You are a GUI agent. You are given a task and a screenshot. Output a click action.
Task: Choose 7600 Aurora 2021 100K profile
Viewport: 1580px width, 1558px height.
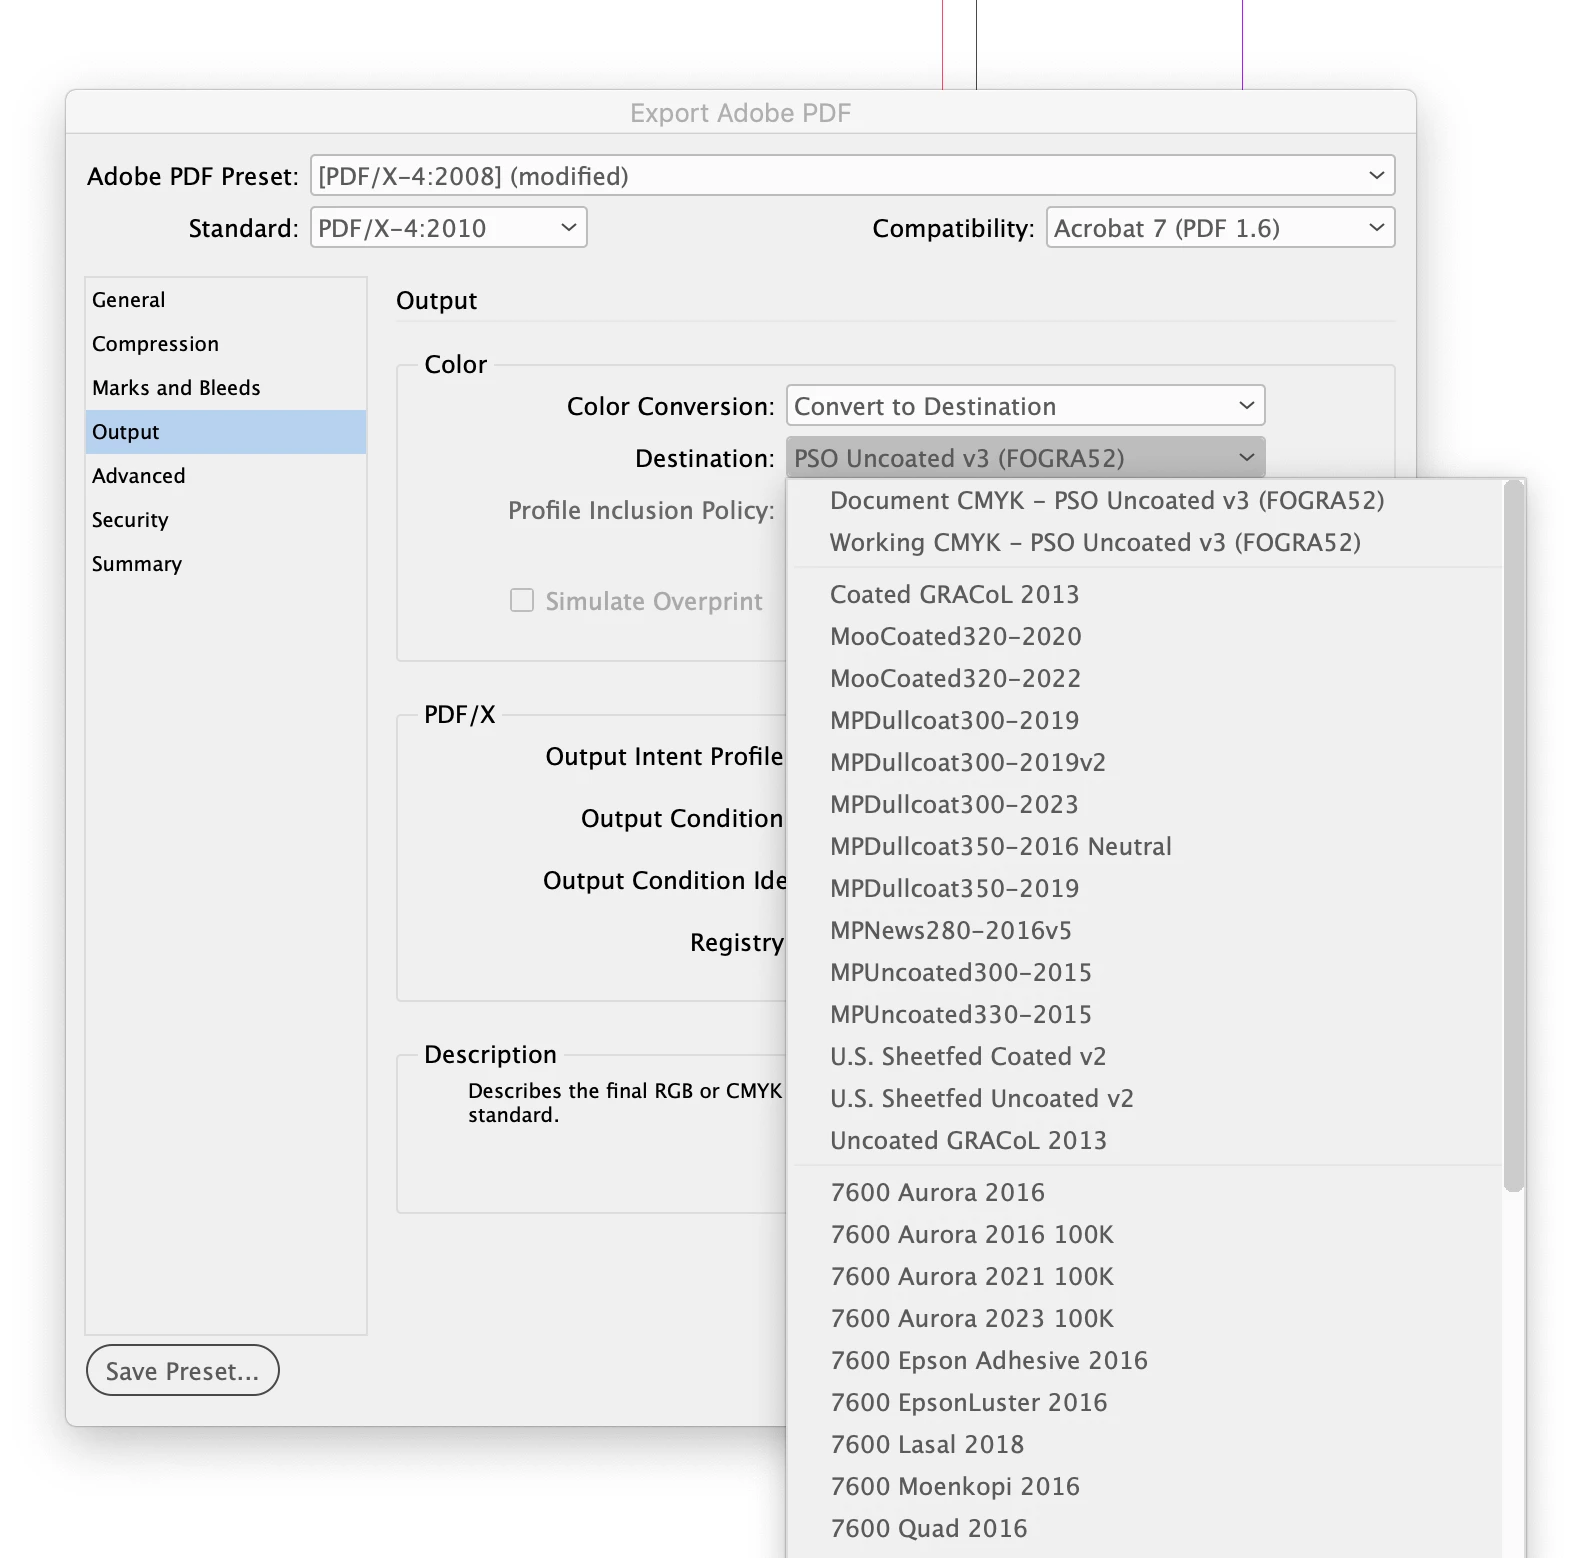(1145, 1276)
